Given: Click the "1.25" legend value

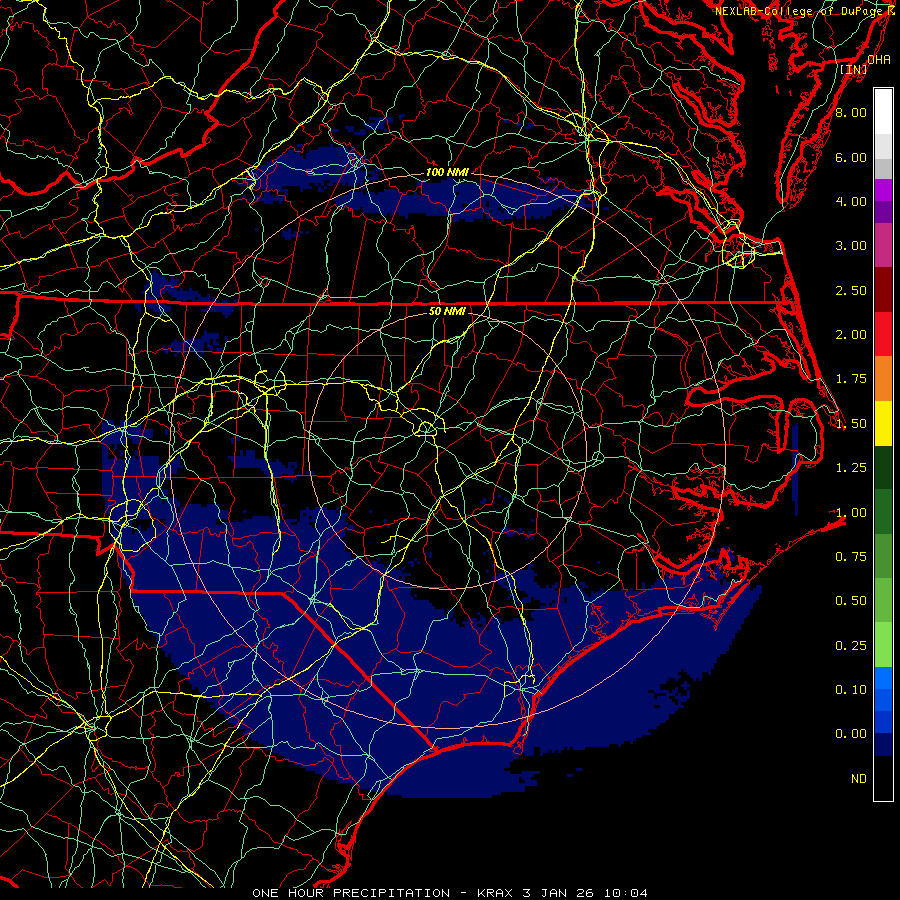Looking at the screenshot, I should tap(851, 468).
